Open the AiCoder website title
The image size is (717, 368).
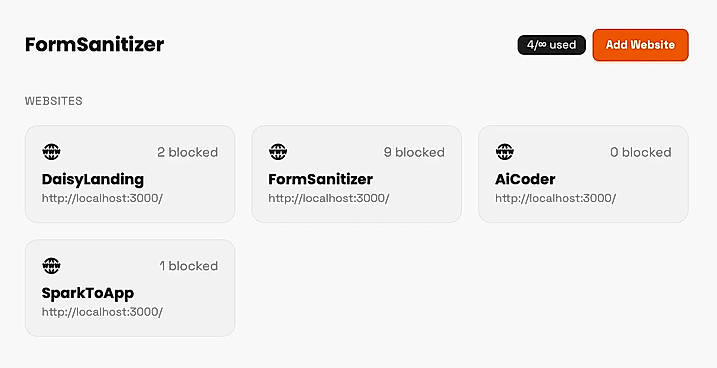pos(525,179)
